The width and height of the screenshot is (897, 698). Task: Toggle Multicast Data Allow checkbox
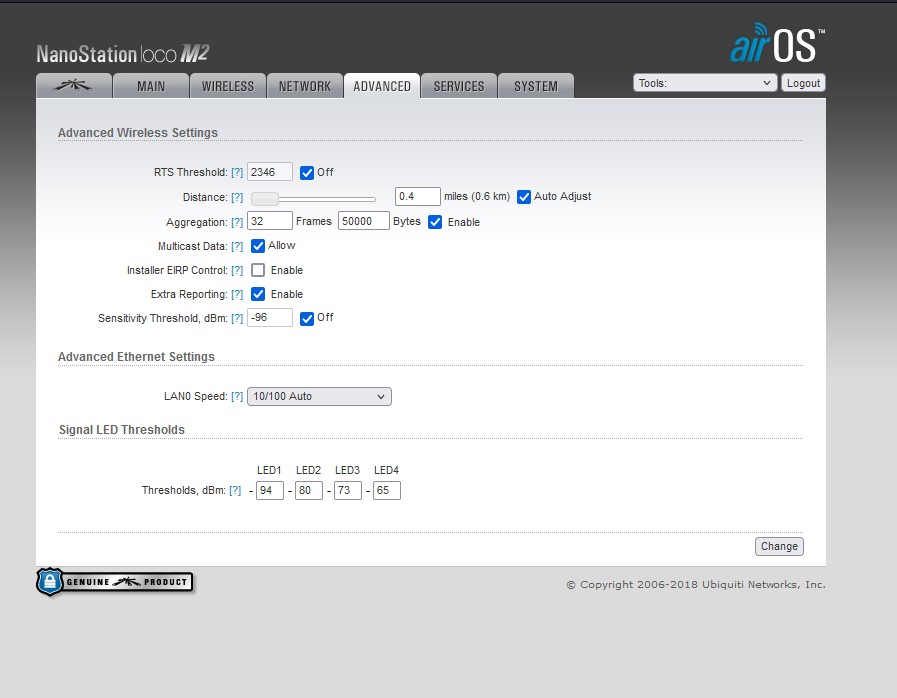point(258,246)
